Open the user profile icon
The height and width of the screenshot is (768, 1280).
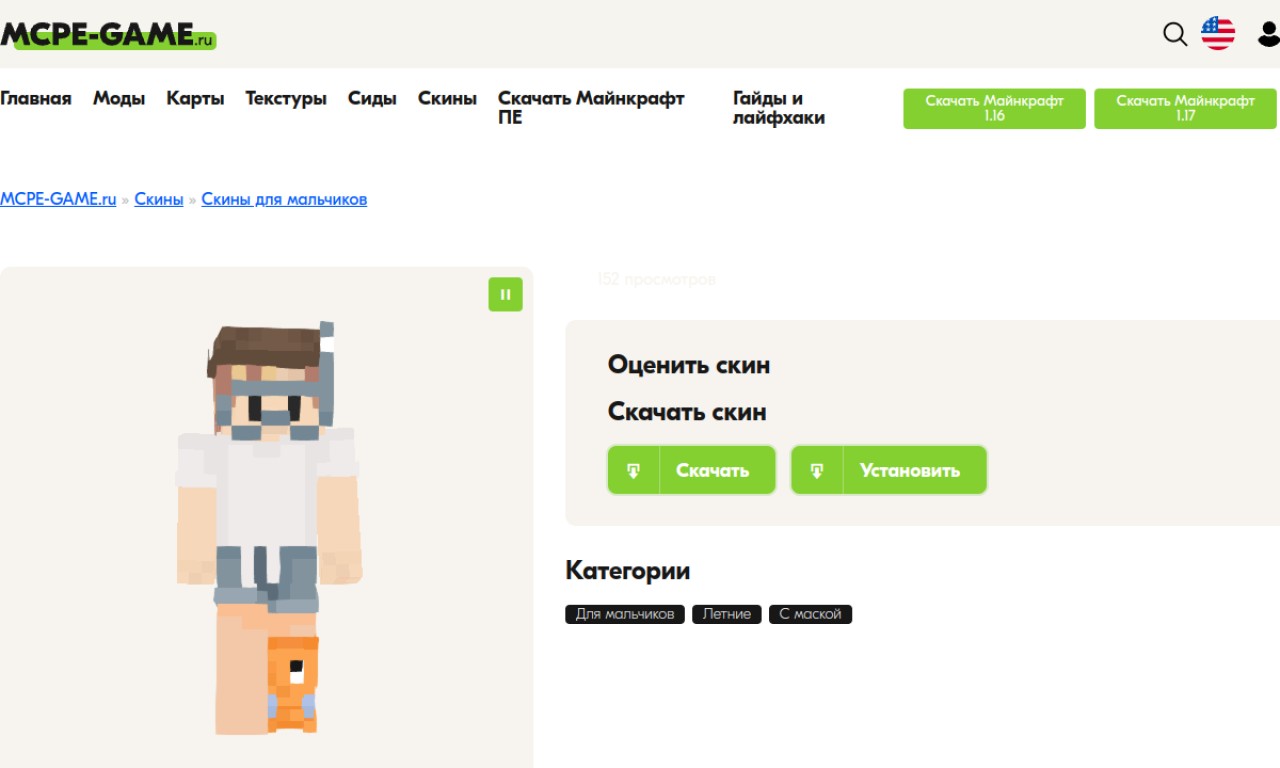[1268, 34]
